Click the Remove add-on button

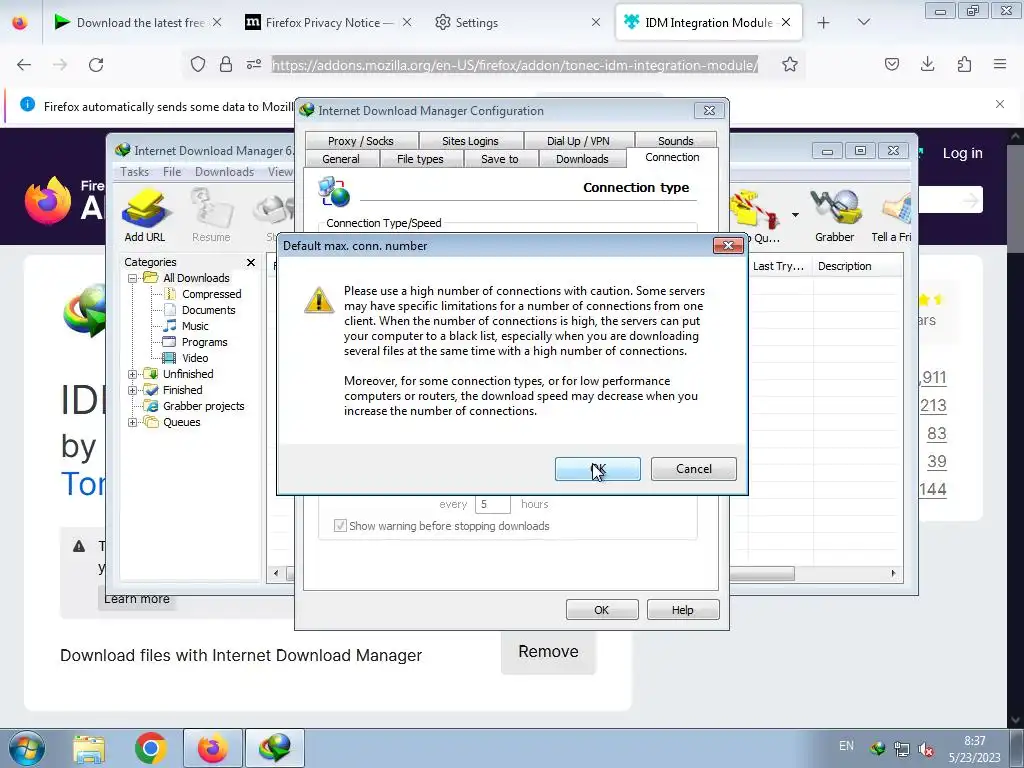point(548,652)
